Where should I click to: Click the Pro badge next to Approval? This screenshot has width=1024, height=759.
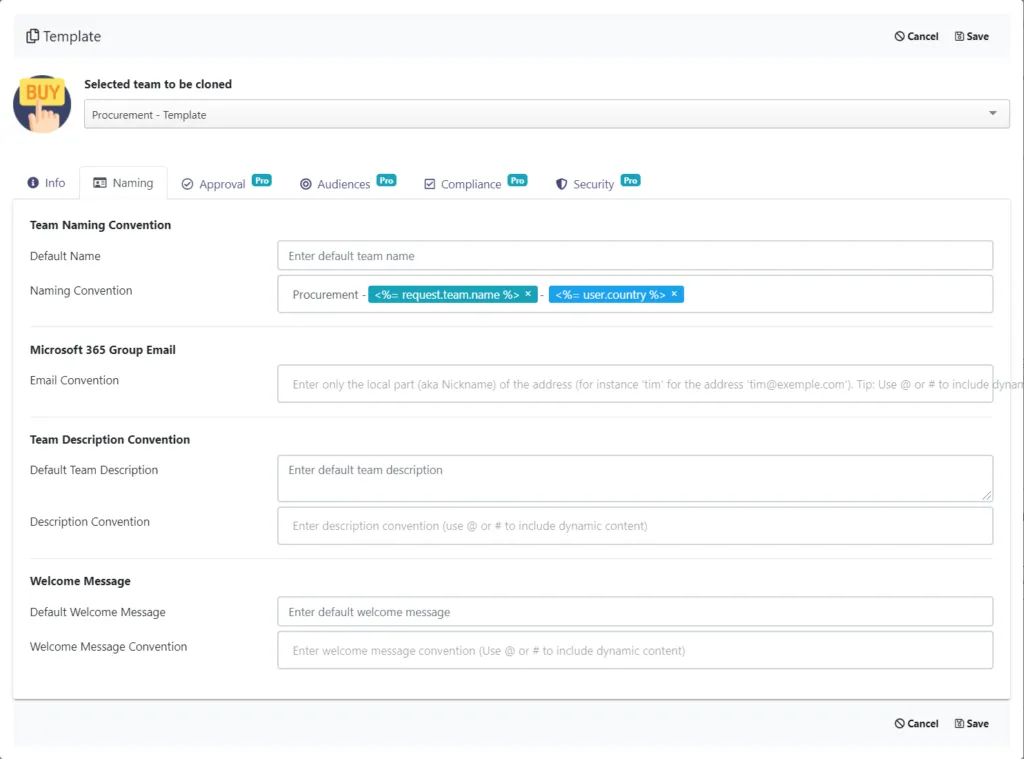coord(262,180)
